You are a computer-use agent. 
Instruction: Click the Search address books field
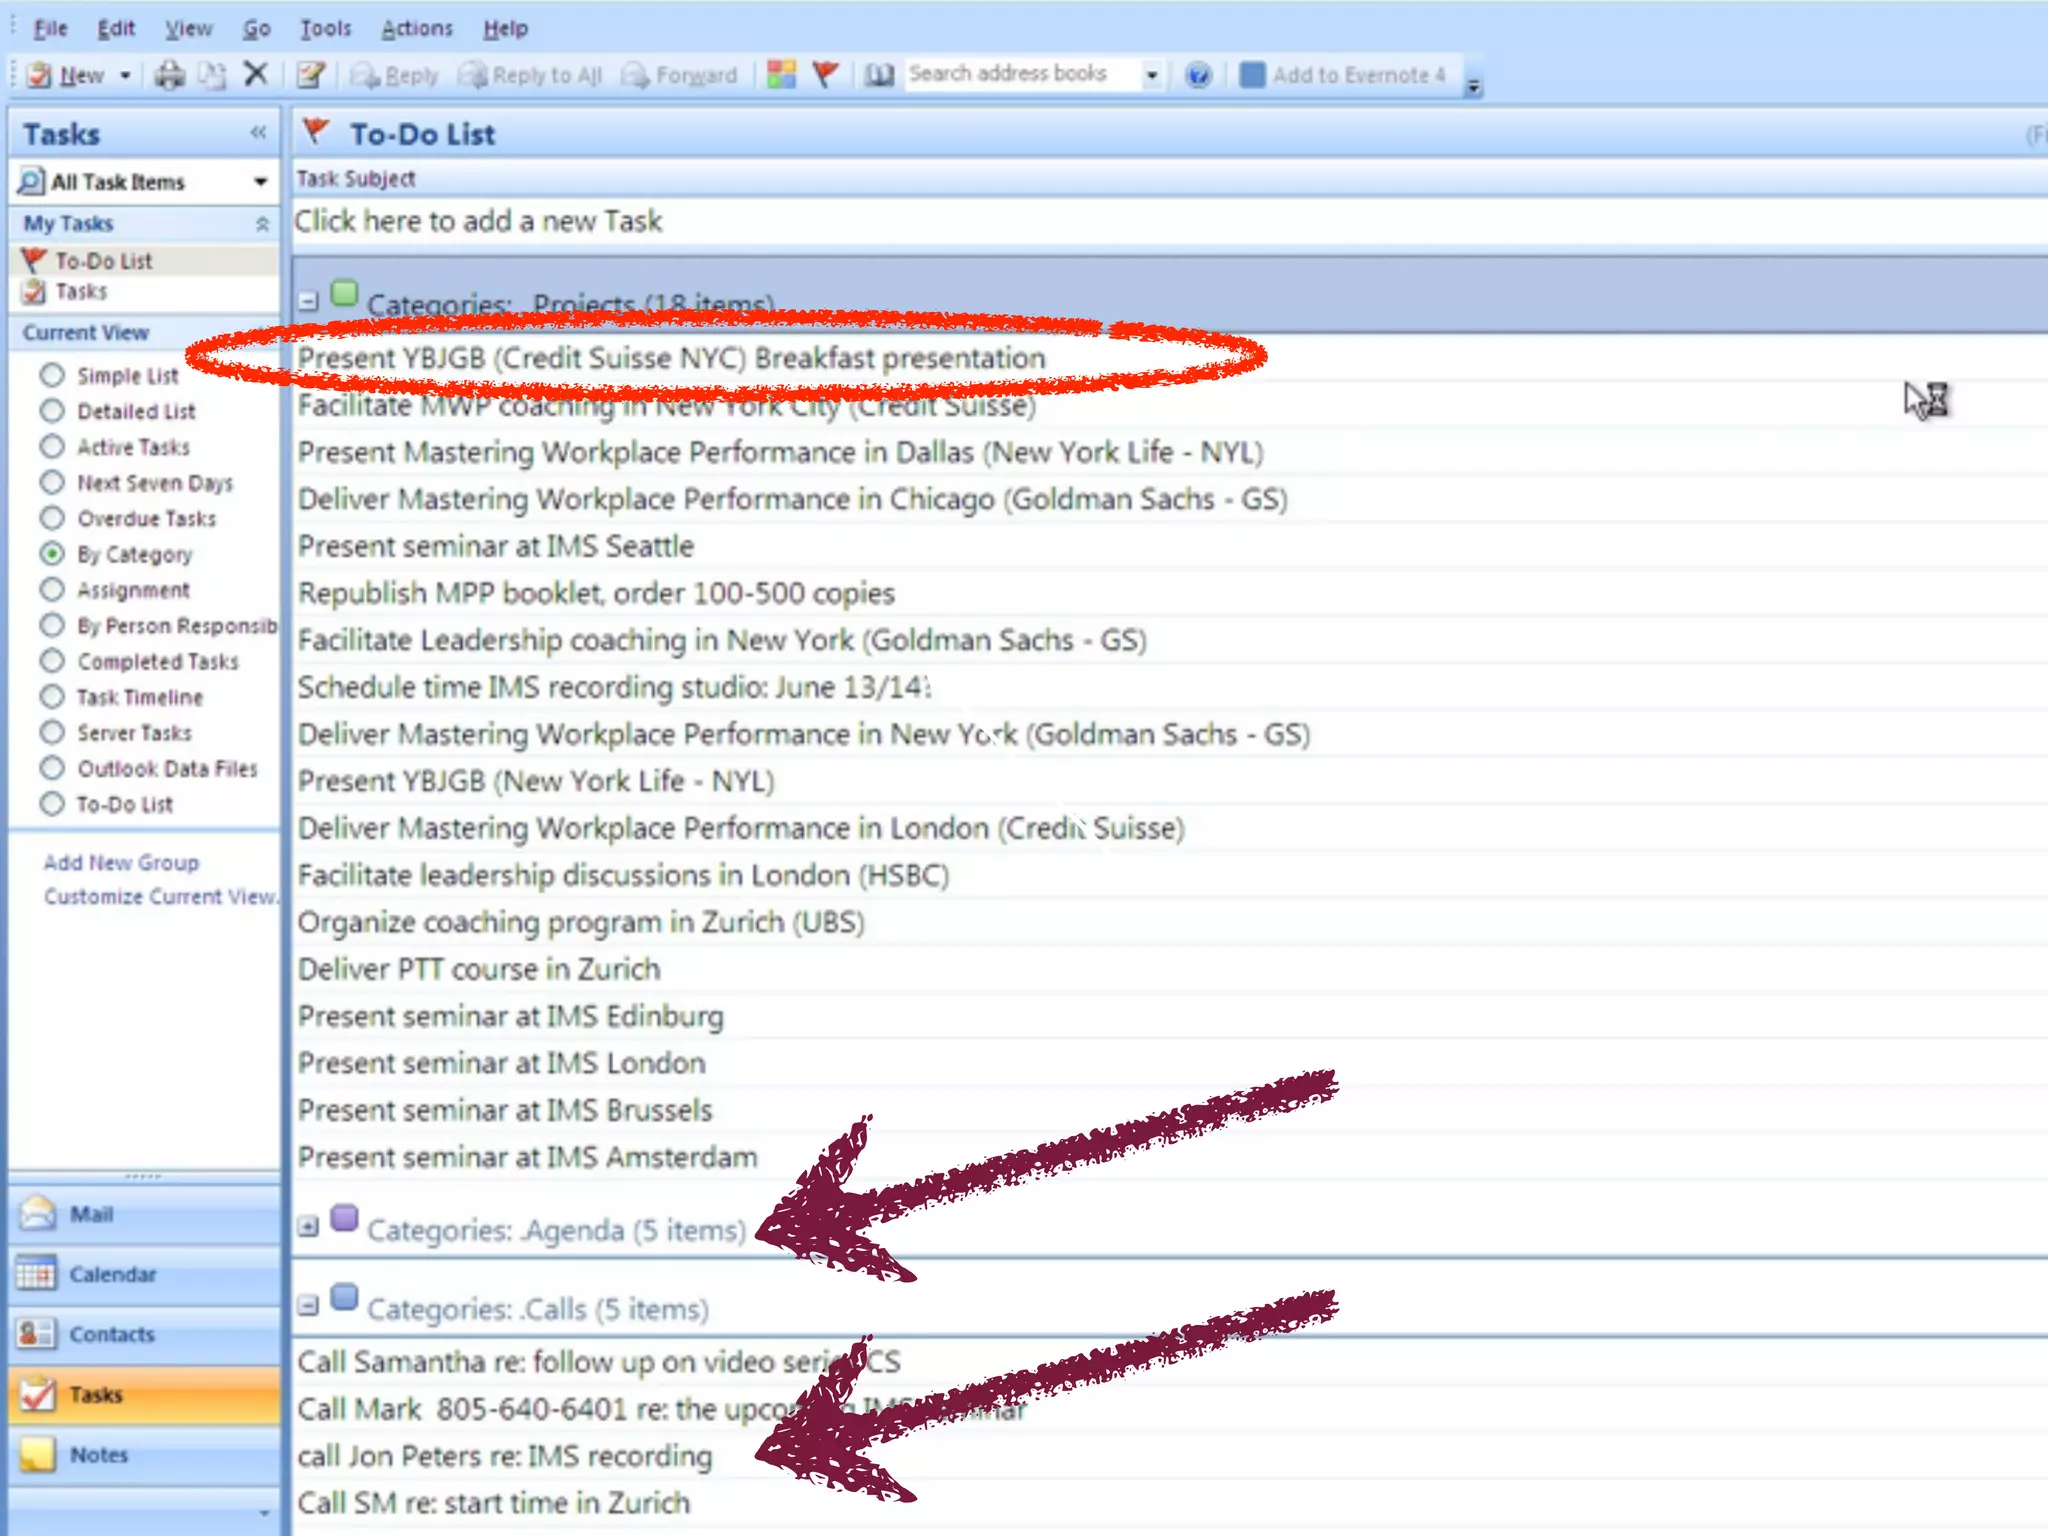click(1020, 74)
